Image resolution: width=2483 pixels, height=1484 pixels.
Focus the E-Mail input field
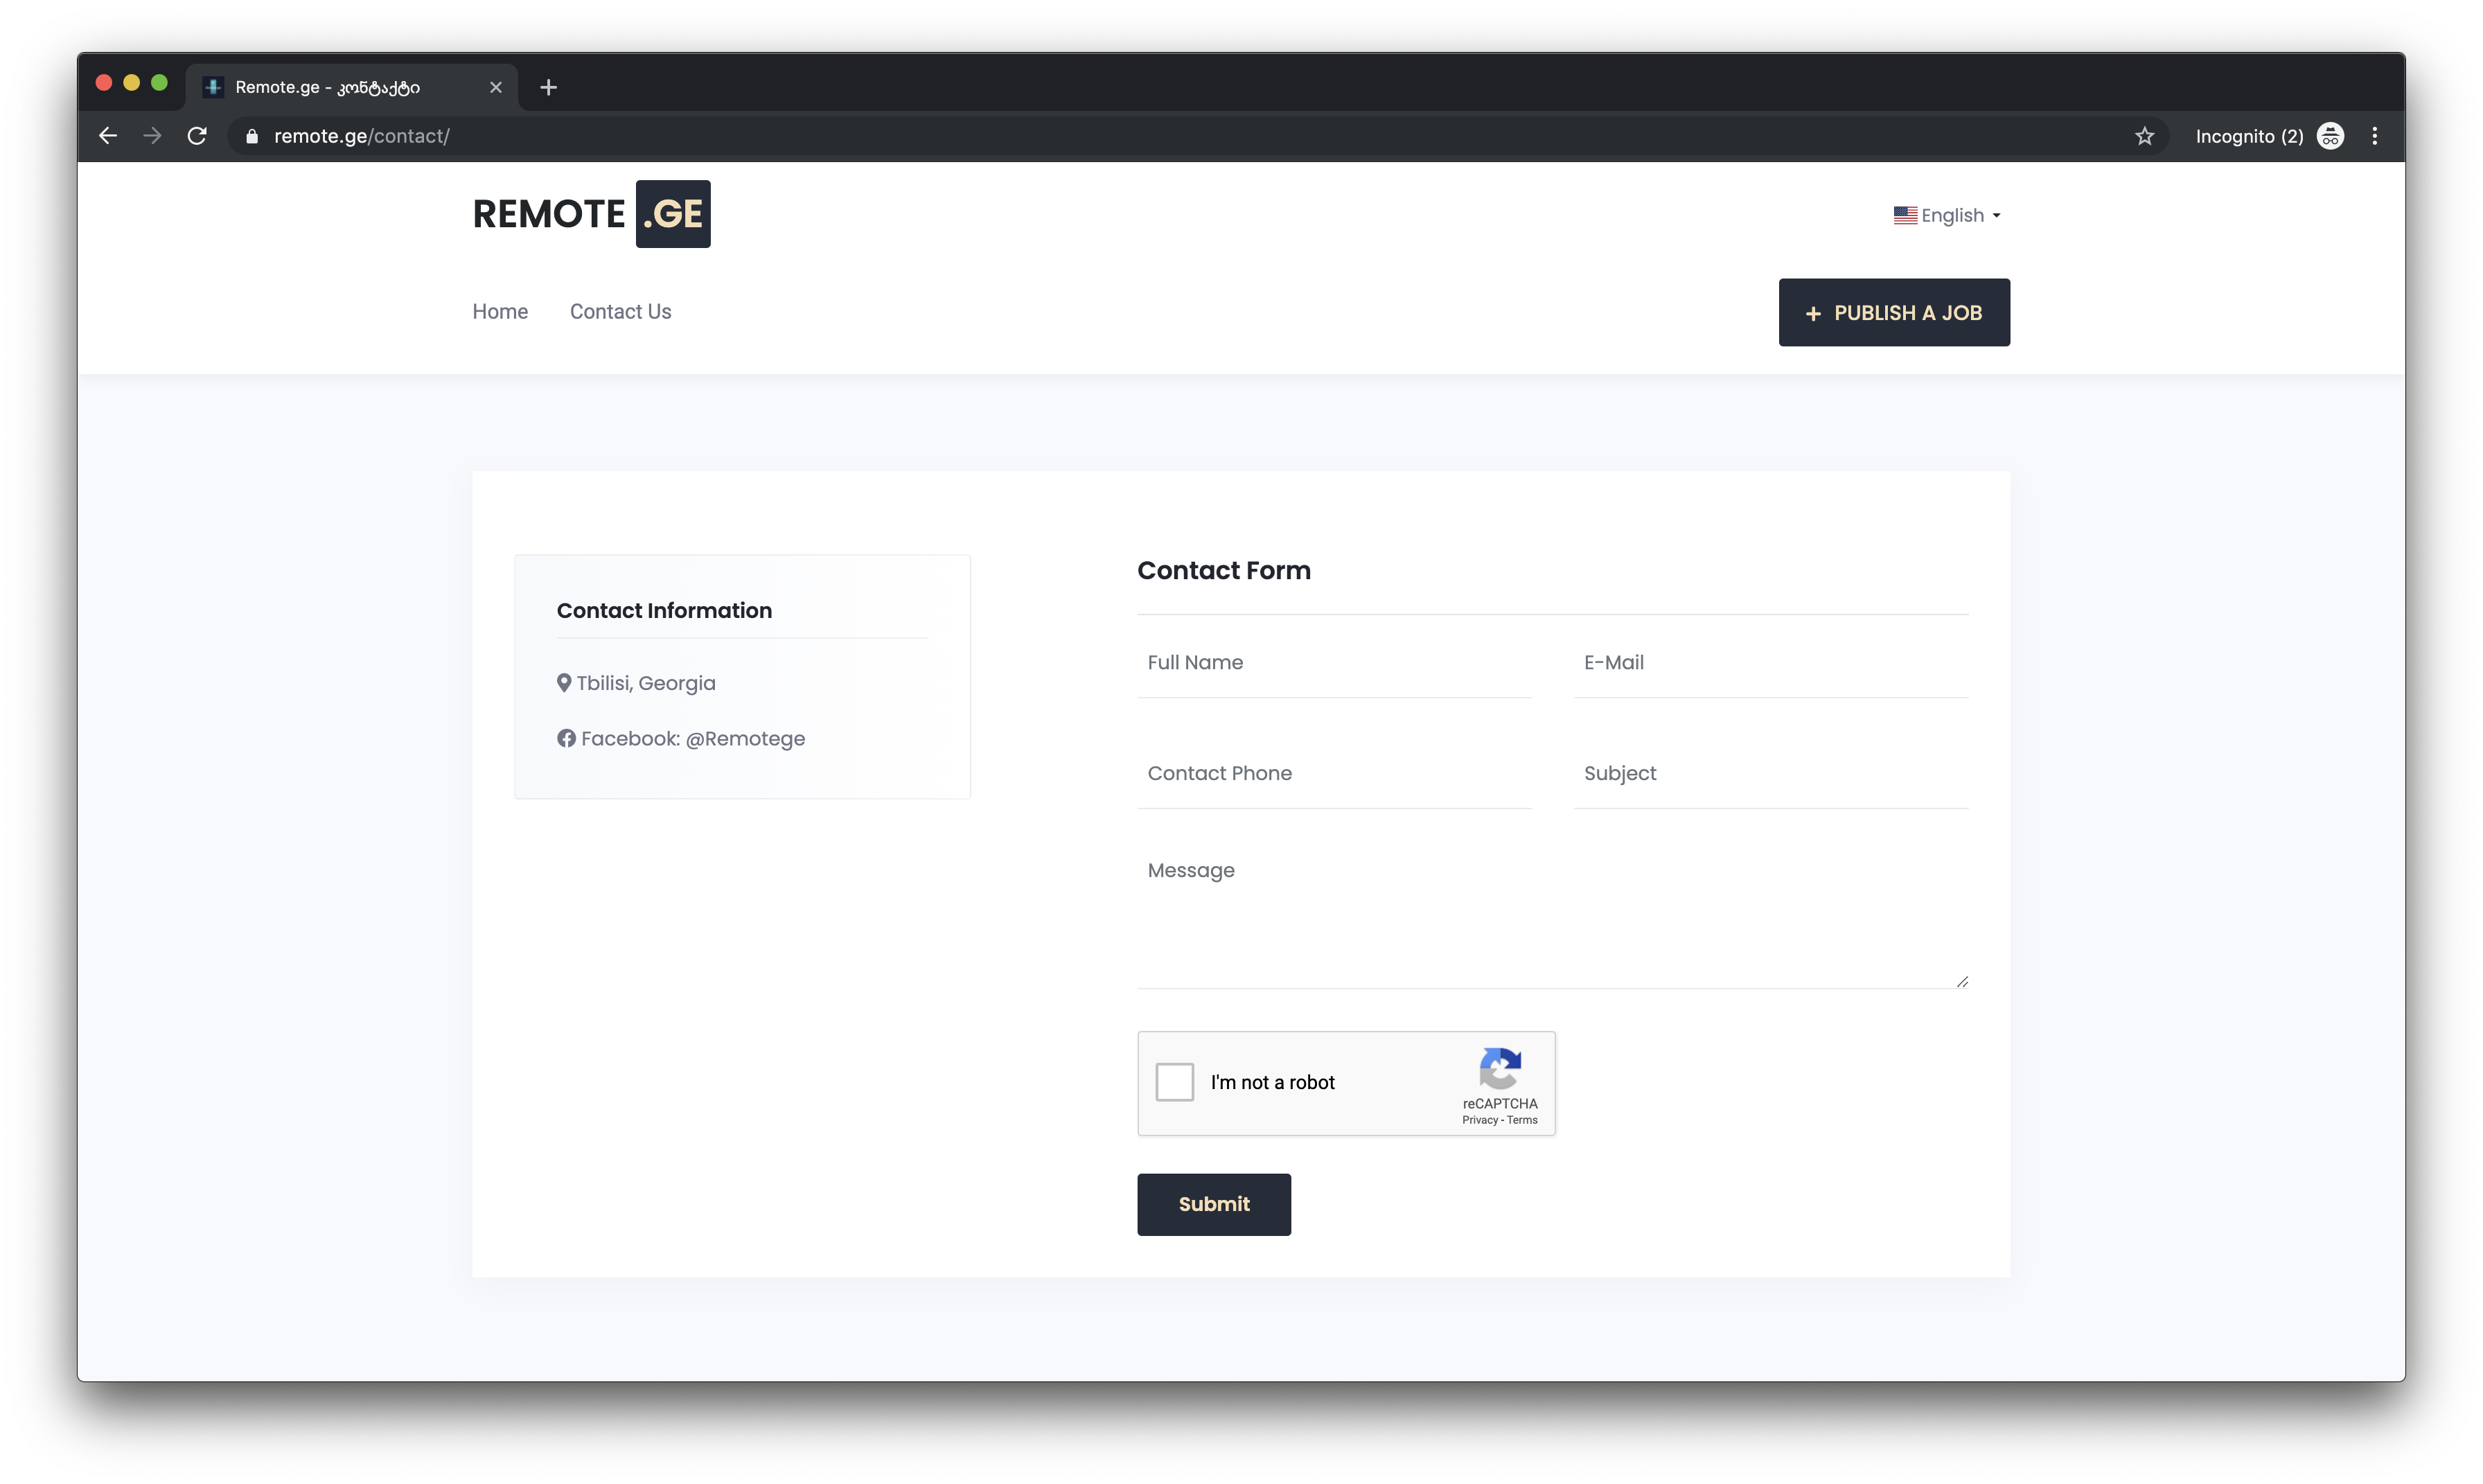click(x=1769, y=663)
